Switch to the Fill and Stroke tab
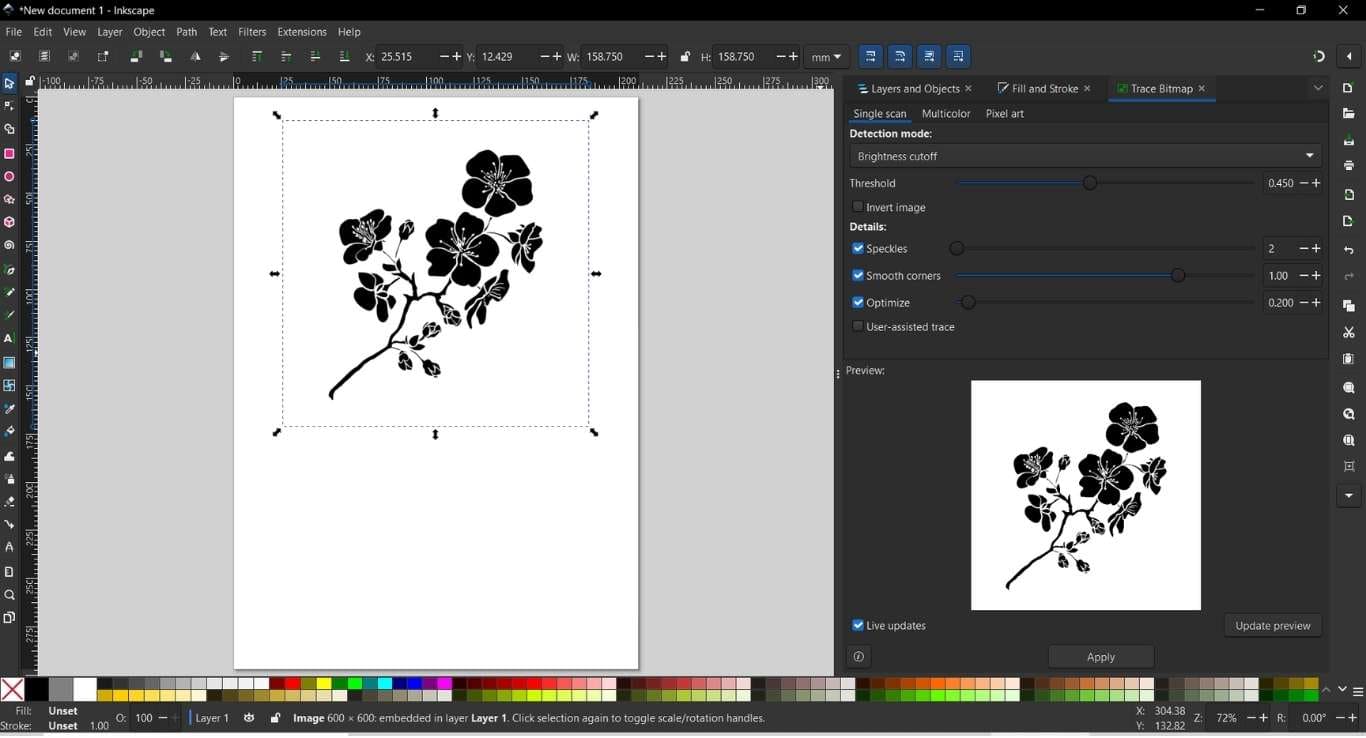The width and height of the screenshot is (1366, 738). pos(1045,89)
